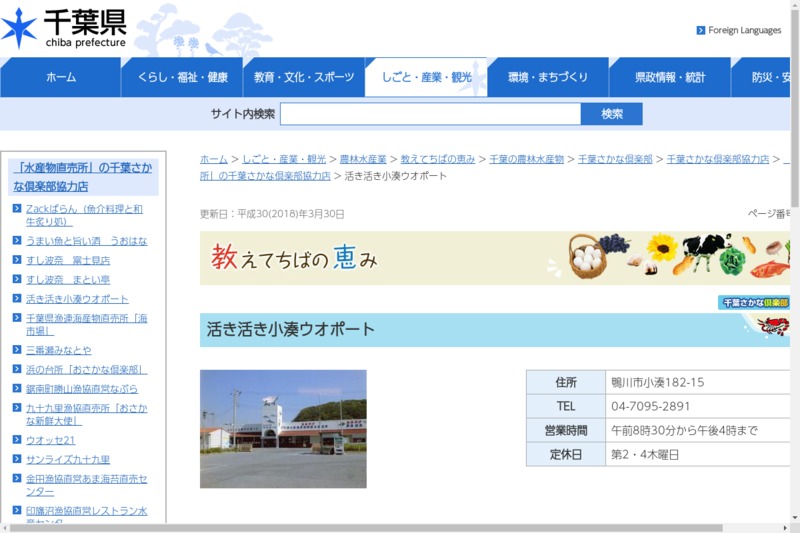The height and width of the screenshot is (533, 800).
Task: Open 農林水産業 breadcrumb link
Action: tap(363, 159)
